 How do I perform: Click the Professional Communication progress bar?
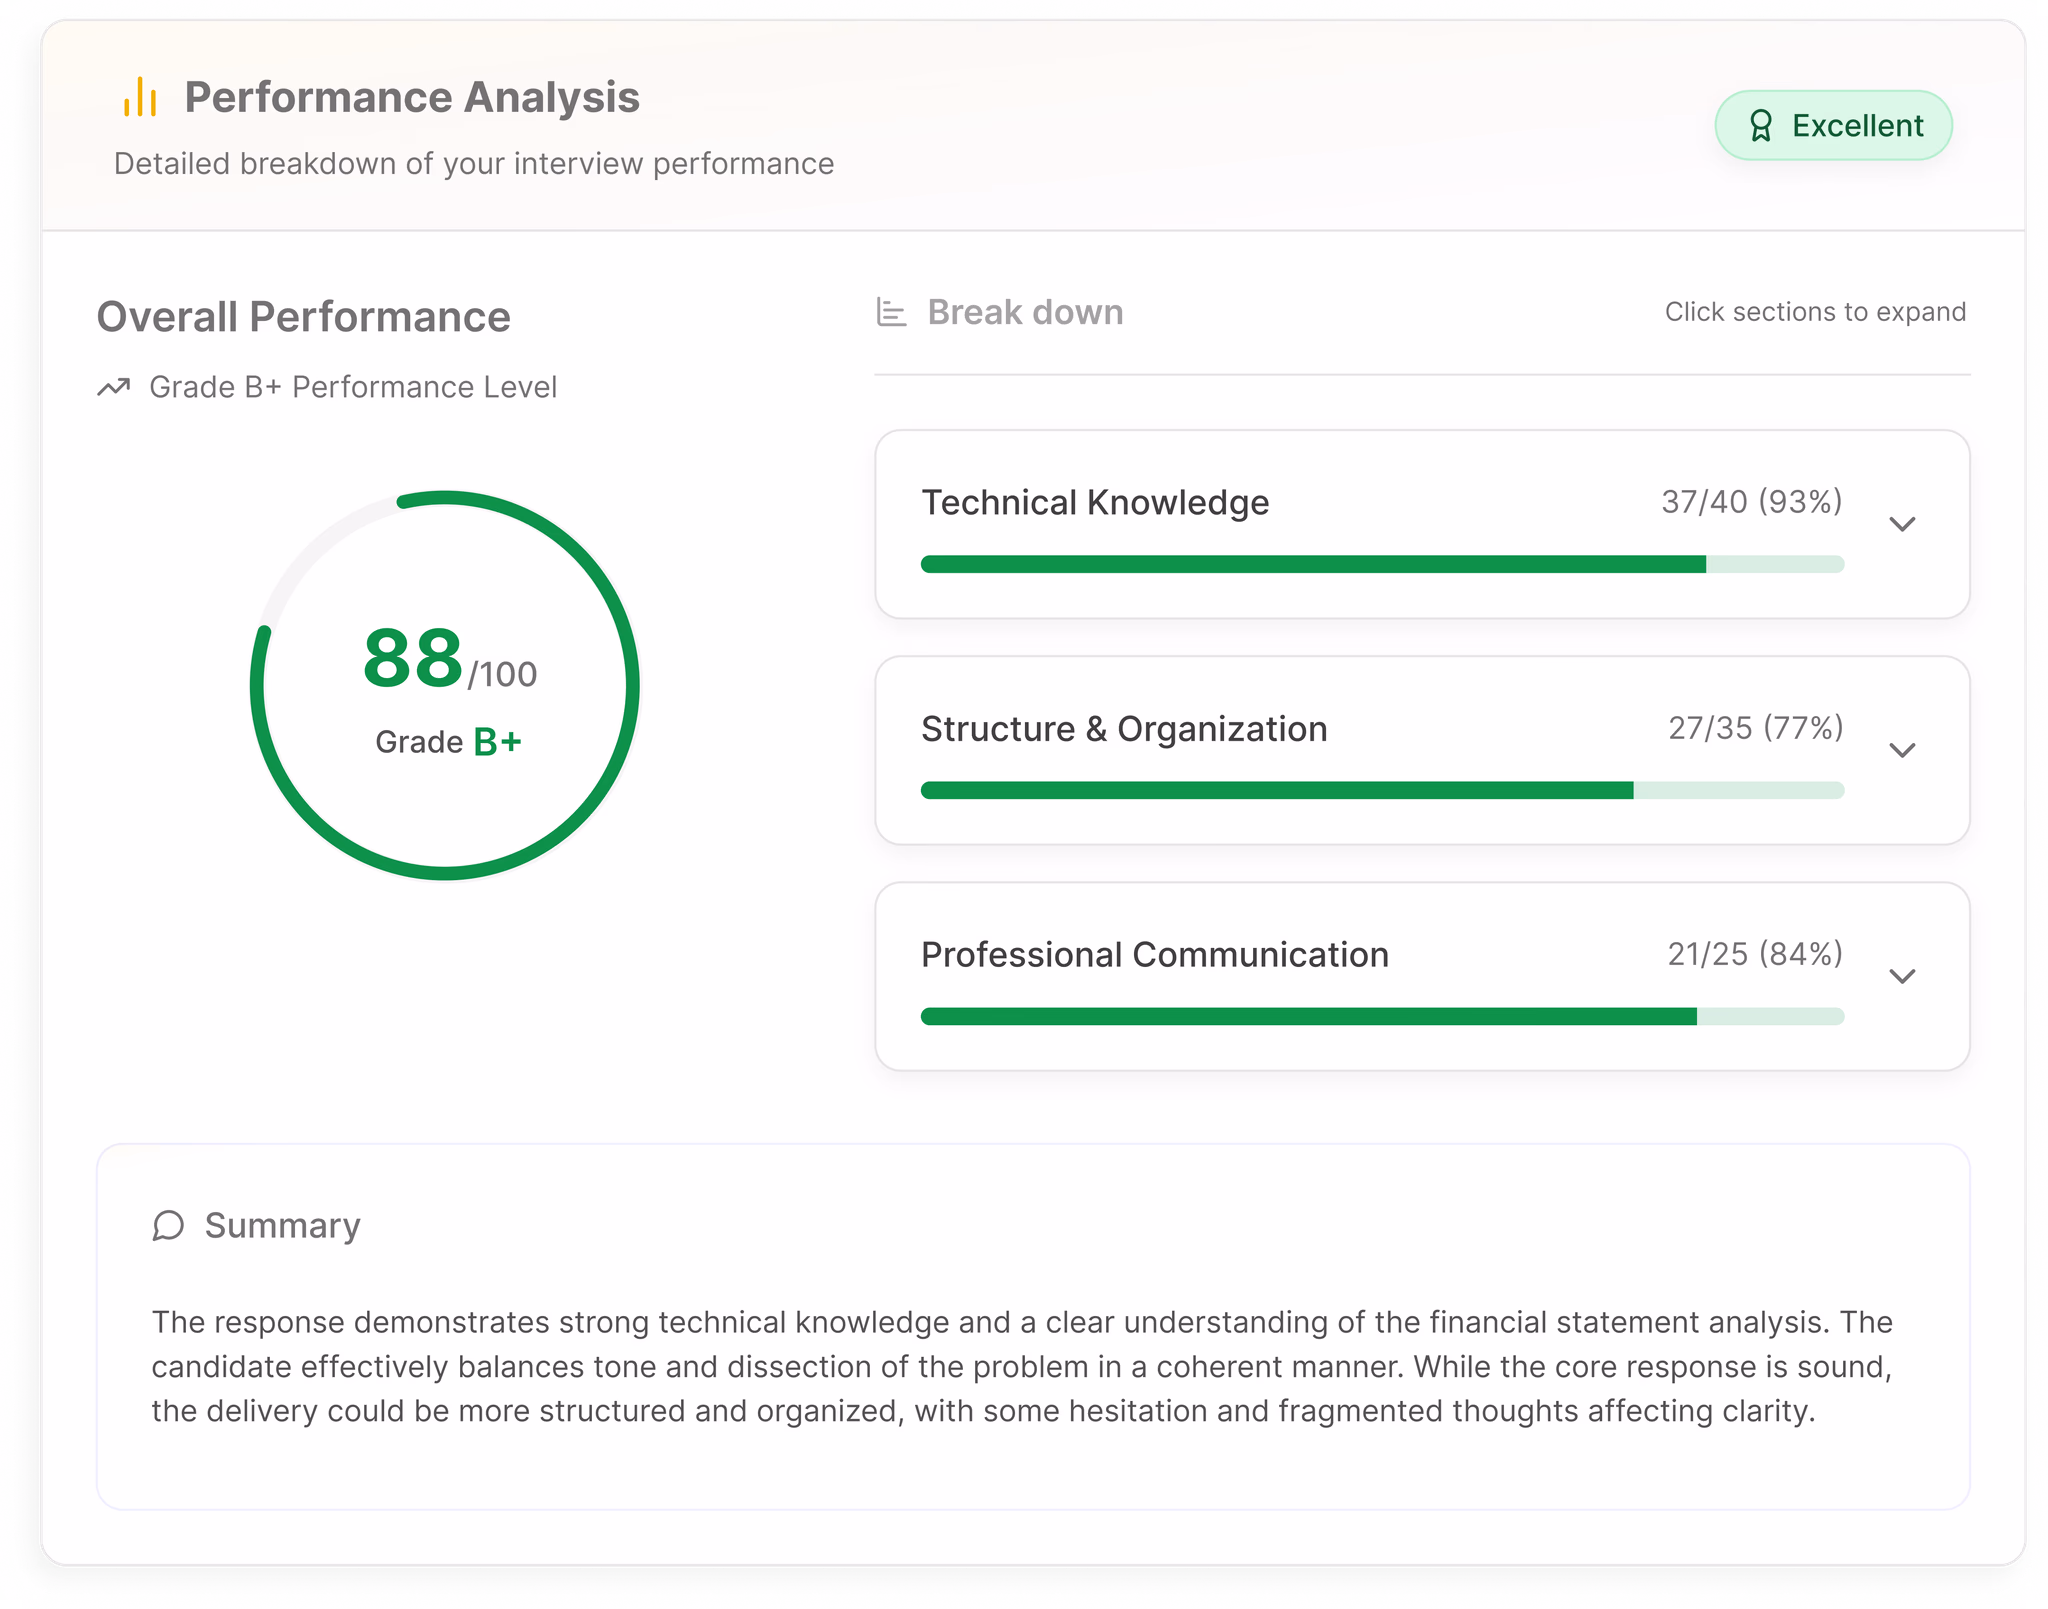click(x=1382, y=1017)
